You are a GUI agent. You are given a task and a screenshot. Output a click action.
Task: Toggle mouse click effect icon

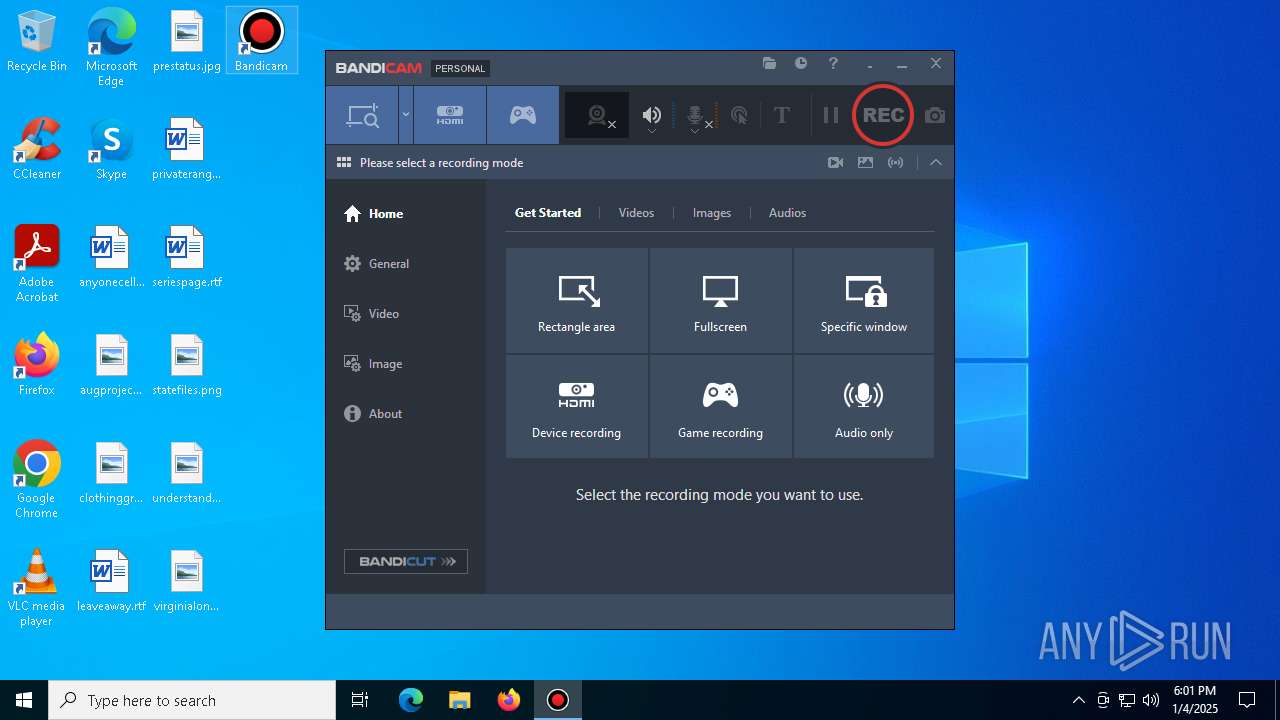pos(739,116)
